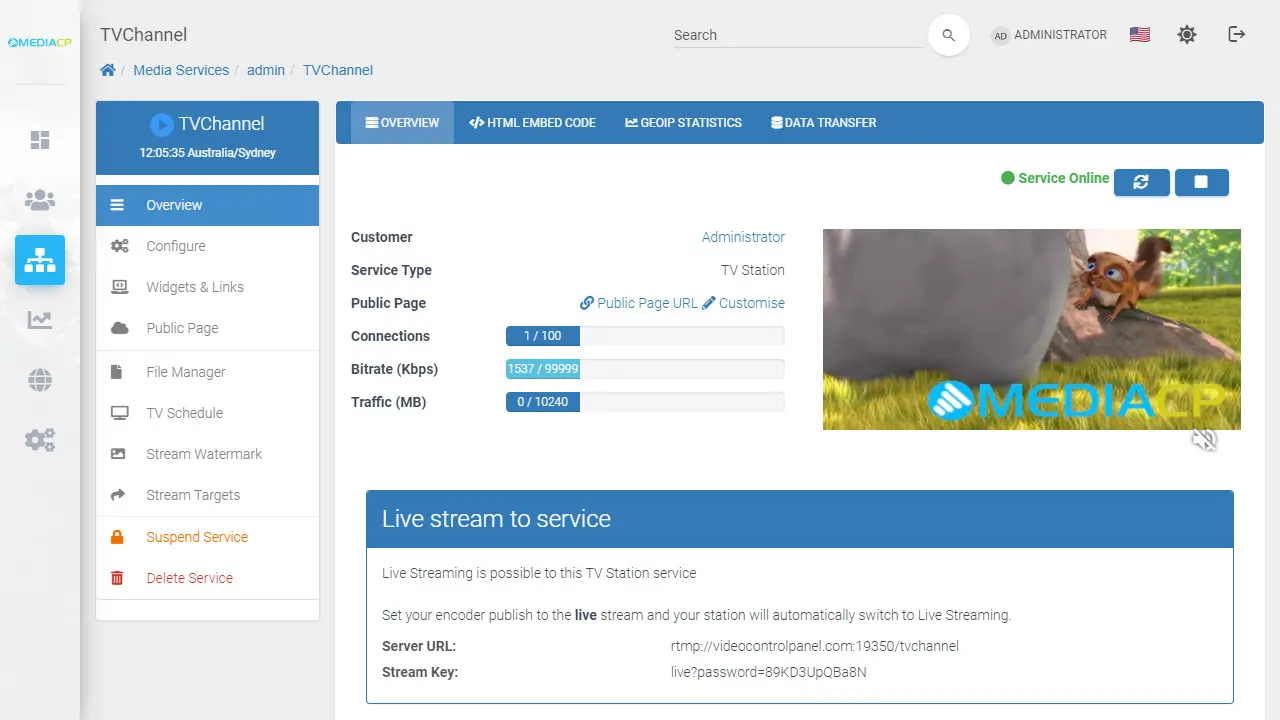Open File Manager menu item
This screenshot has height=720, width=1280.
[x=207, y=372]
